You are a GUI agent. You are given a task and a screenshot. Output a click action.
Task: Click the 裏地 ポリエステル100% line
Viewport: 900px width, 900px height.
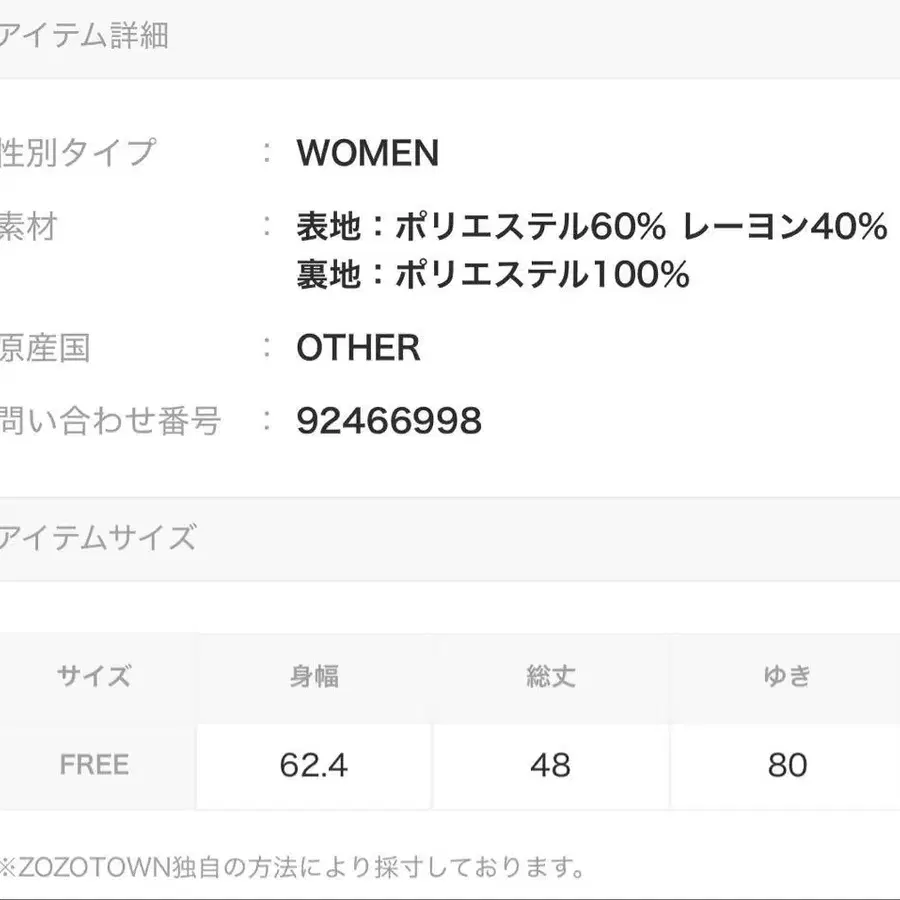pyautogui.click(x=492, y=274)
